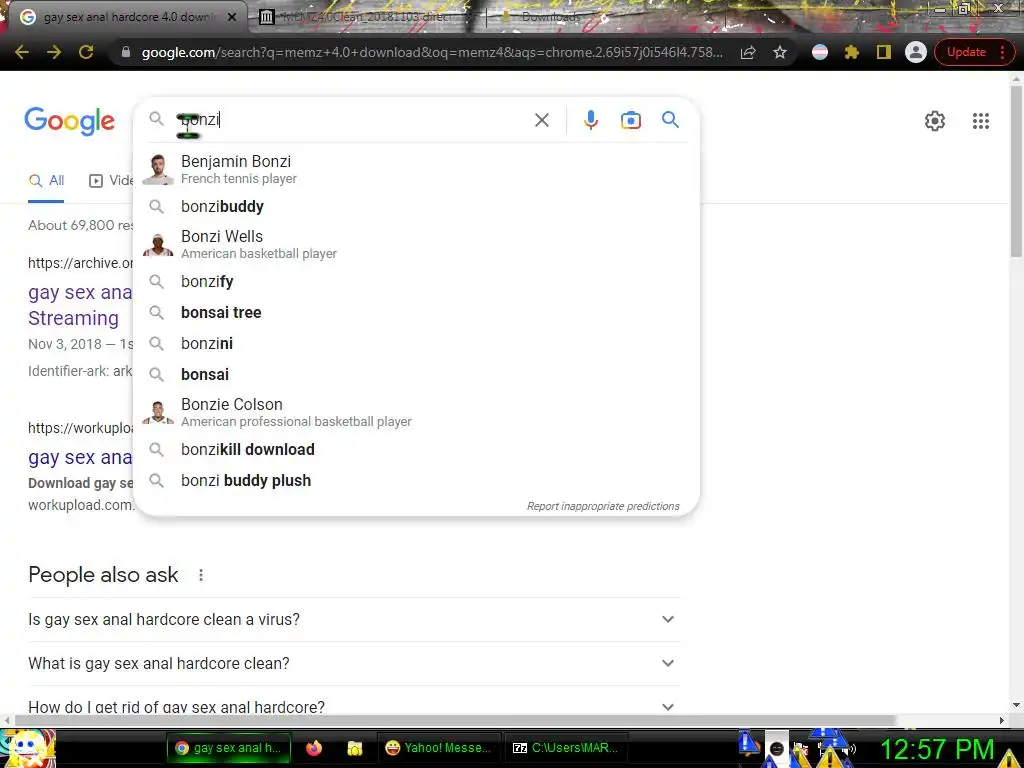Click the vertical scrollbar thumb
The width and height of the screenshot is (1024, 768).
pos(1016,170)
